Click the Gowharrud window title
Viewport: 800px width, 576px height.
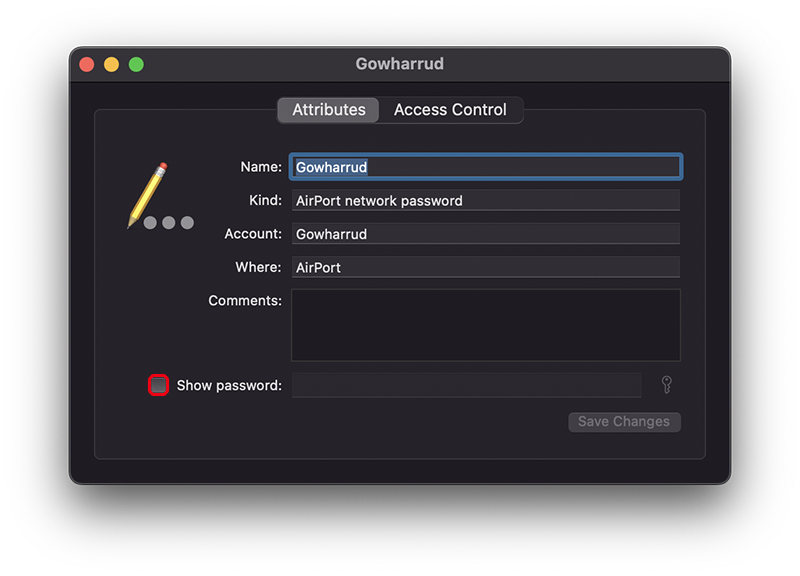point(399,64)
